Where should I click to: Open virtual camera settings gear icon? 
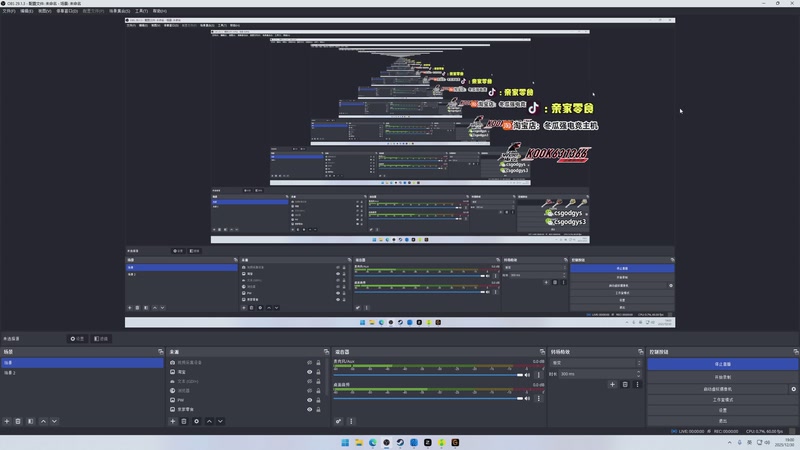point(793,389)
